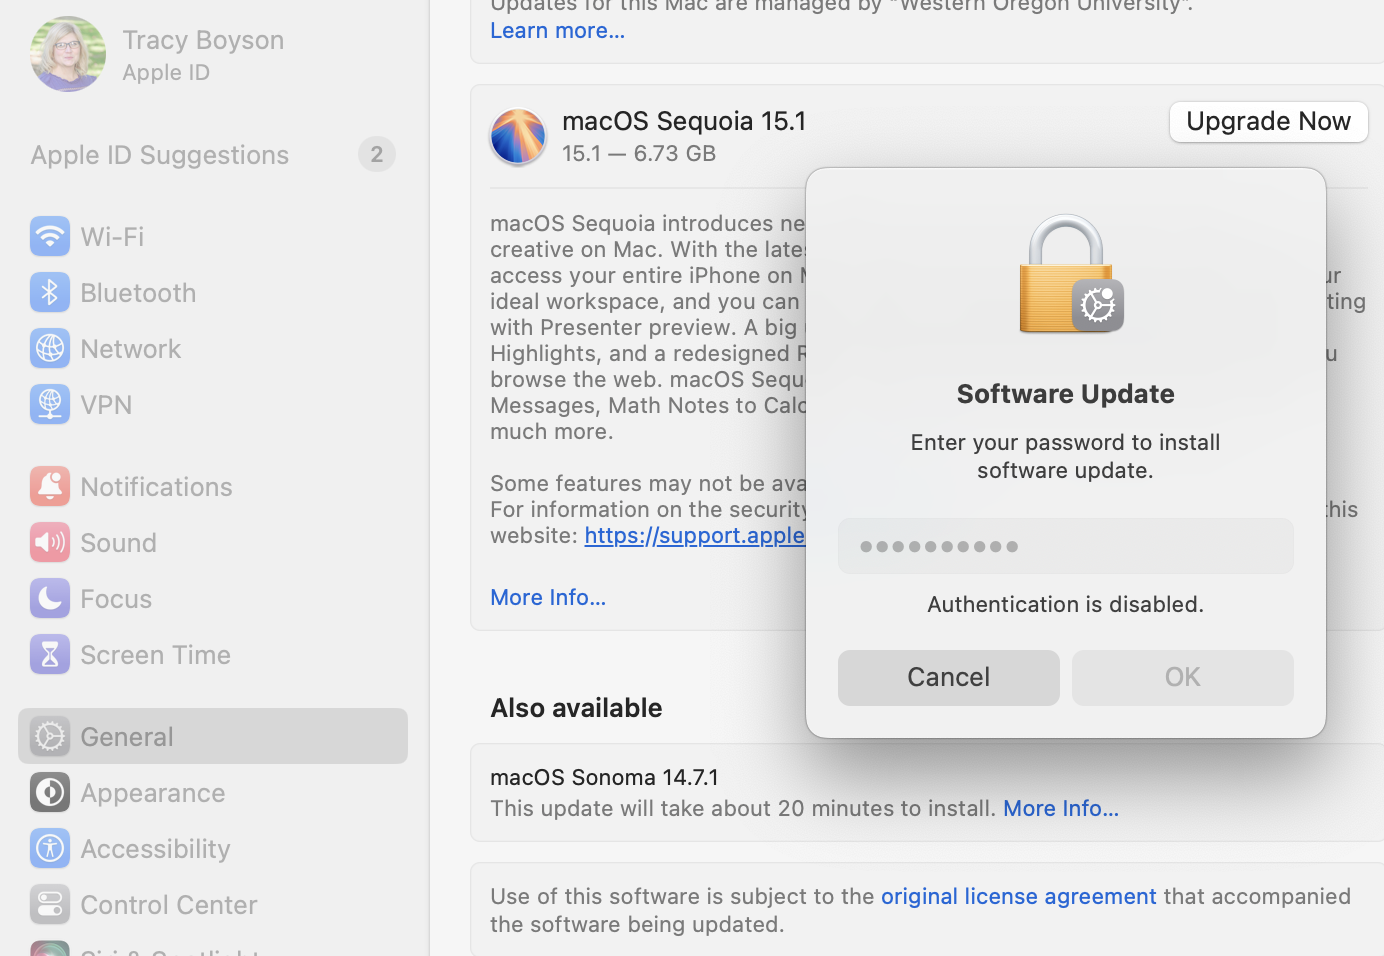Select VPN in the sidebar
Image resolution: width=1384 pixels, height=956 pixels.
point(213,404)
